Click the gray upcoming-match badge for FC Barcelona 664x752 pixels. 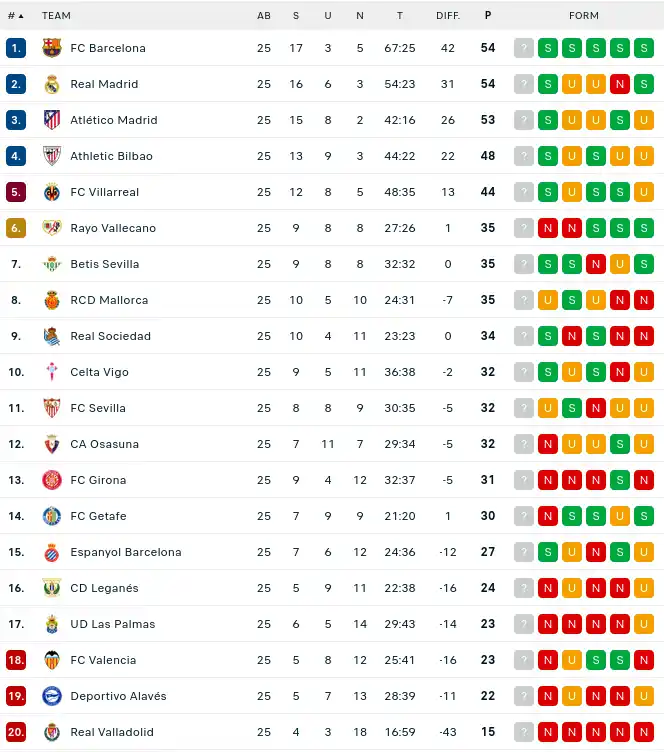pos(524,48)
